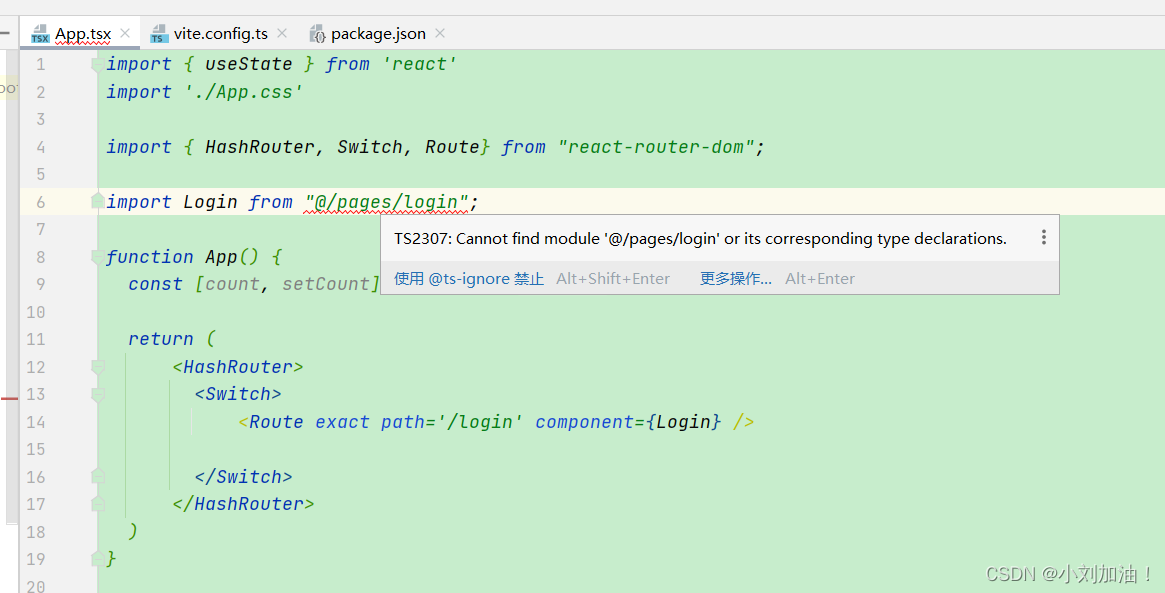Click the JSON file icon on package.json tab
The image size is (1165, 593).
(316, 33)
